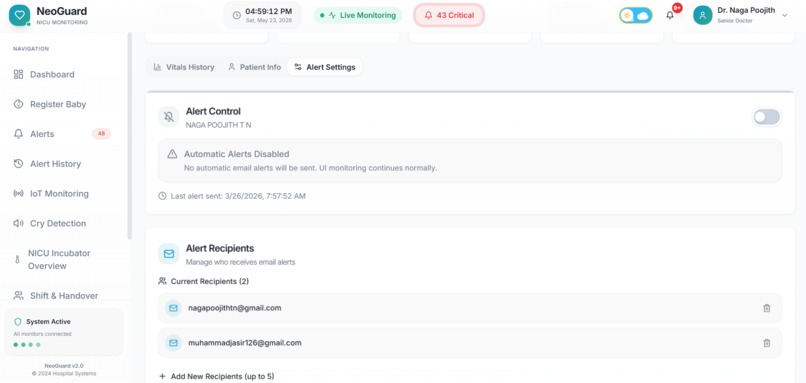Open notifications bell in header
Screen dimensions: 806x383
670,15
